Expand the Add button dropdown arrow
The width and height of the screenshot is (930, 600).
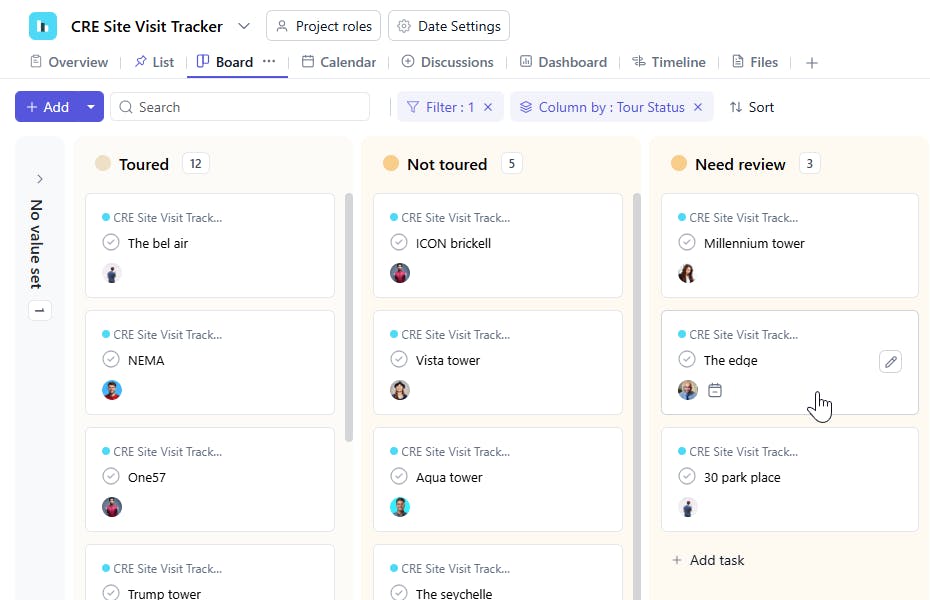point(91,107)
